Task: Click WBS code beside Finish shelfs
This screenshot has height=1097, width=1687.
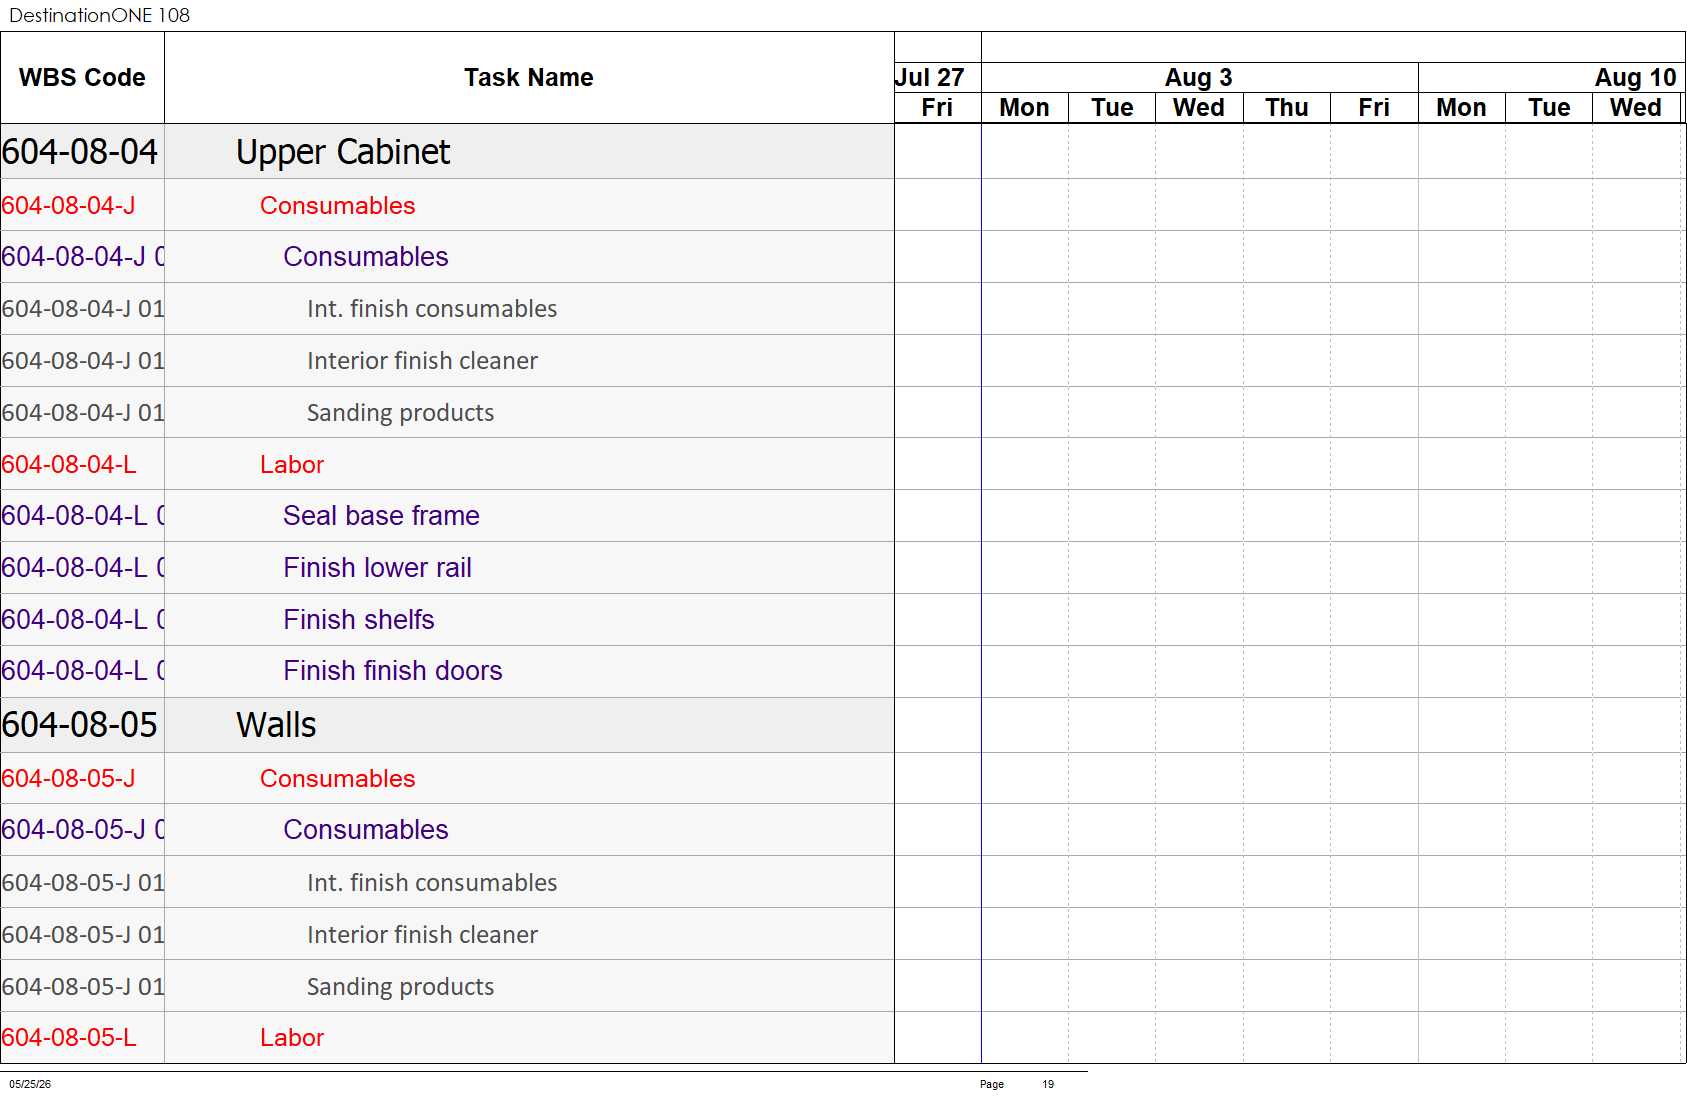Action: [x=83, y=620]
